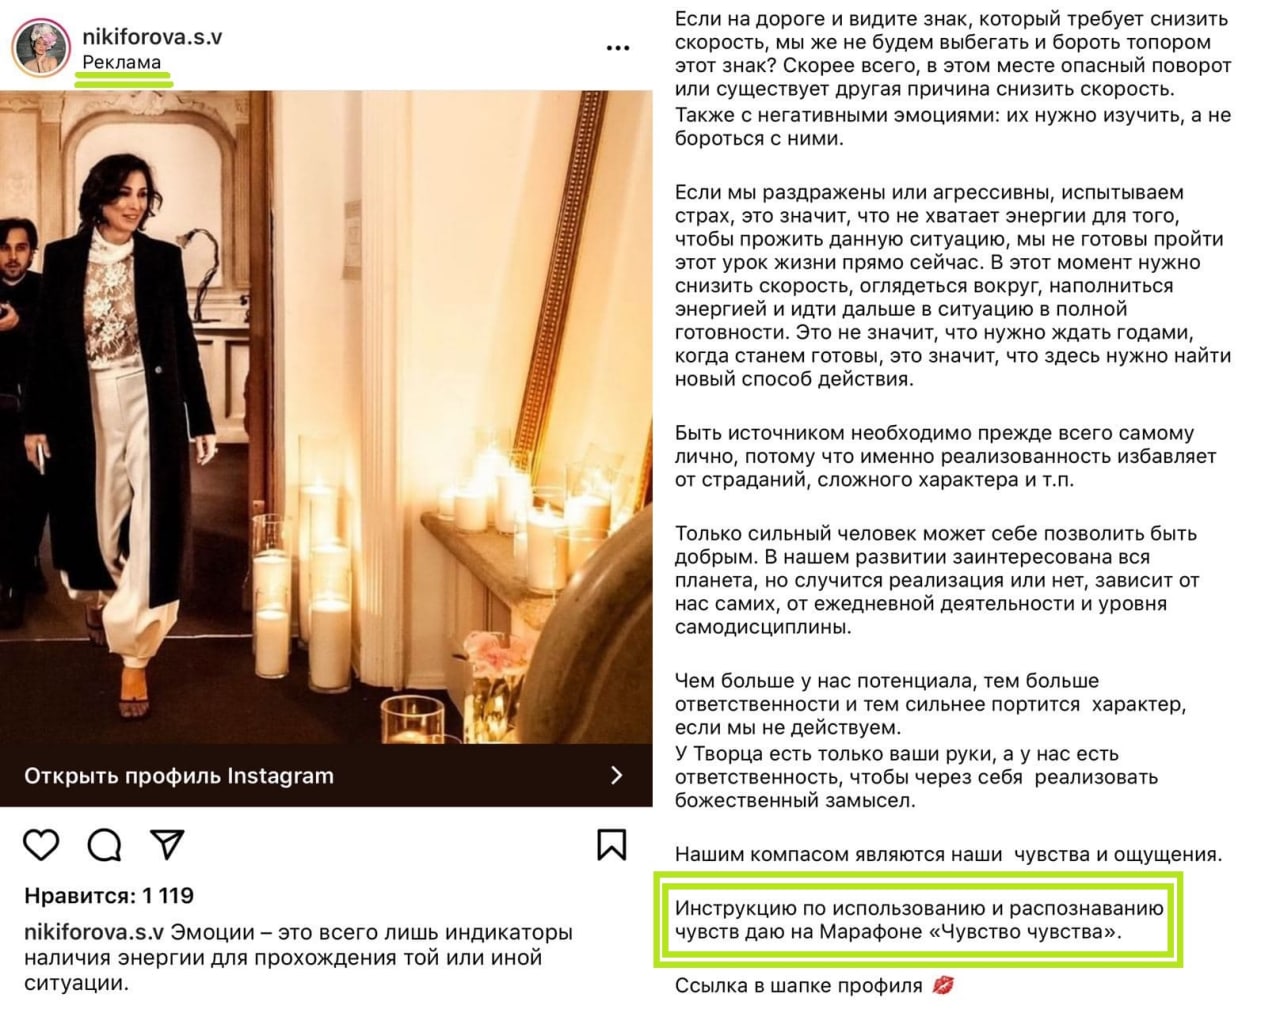Image resolution: width=1280 pixels, height=1013 pixels.
Task: Open nikiforova.s.v username in header
Action: pyautogui.click(x=152, y=37)
